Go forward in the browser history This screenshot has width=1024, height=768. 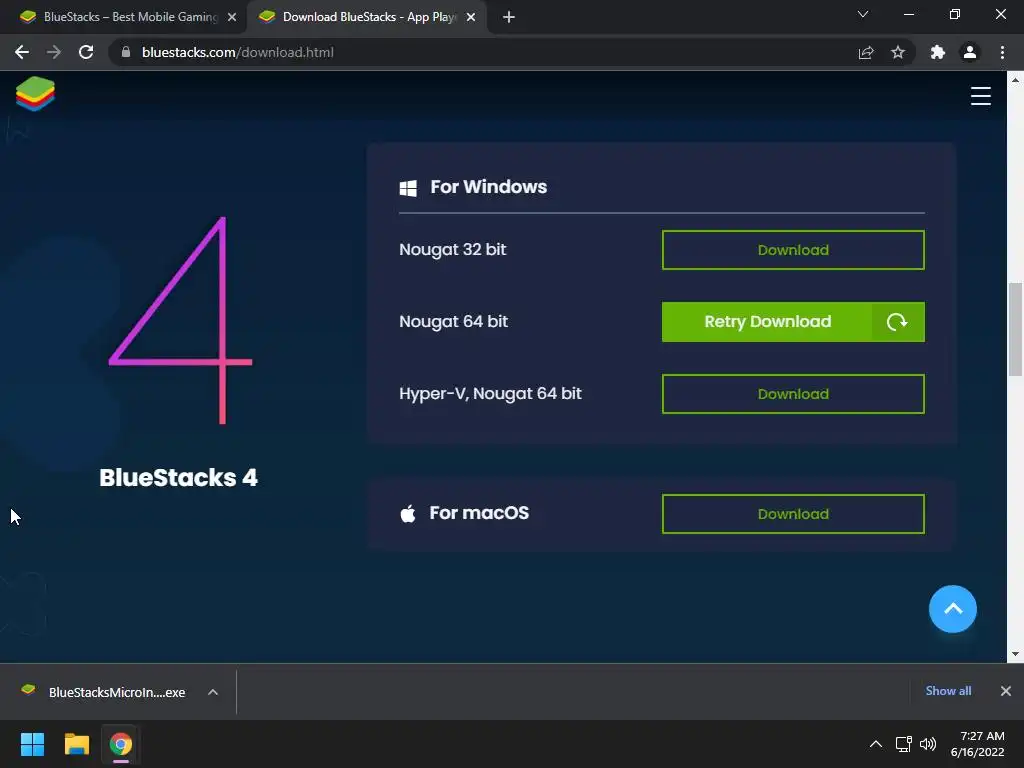(54, 52)
